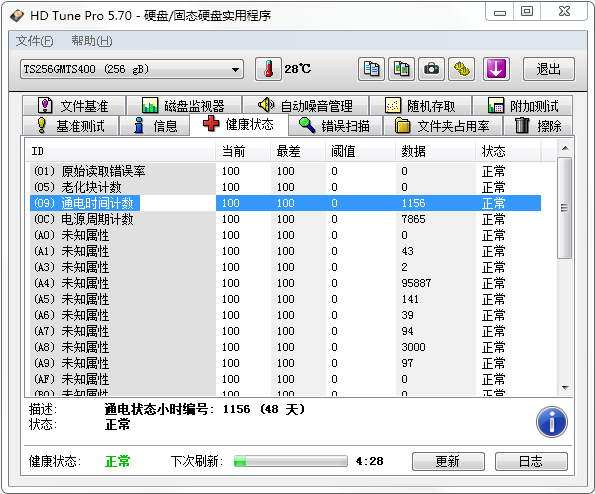Switch to the 随机存取 tab
The height and width of the screenshot is (494, 595).
coord(420,105)
